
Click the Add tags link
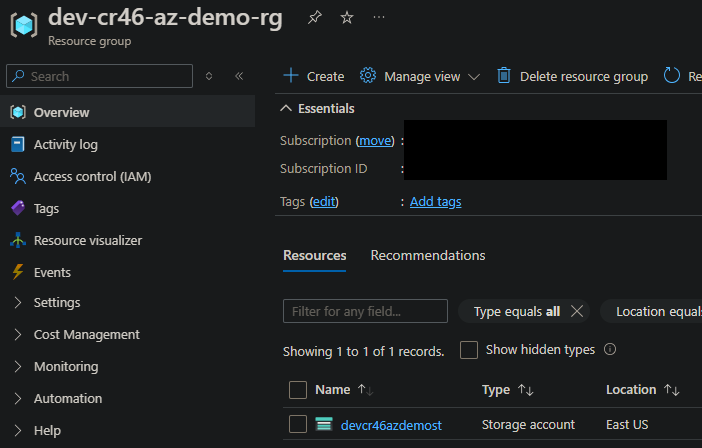435,202
